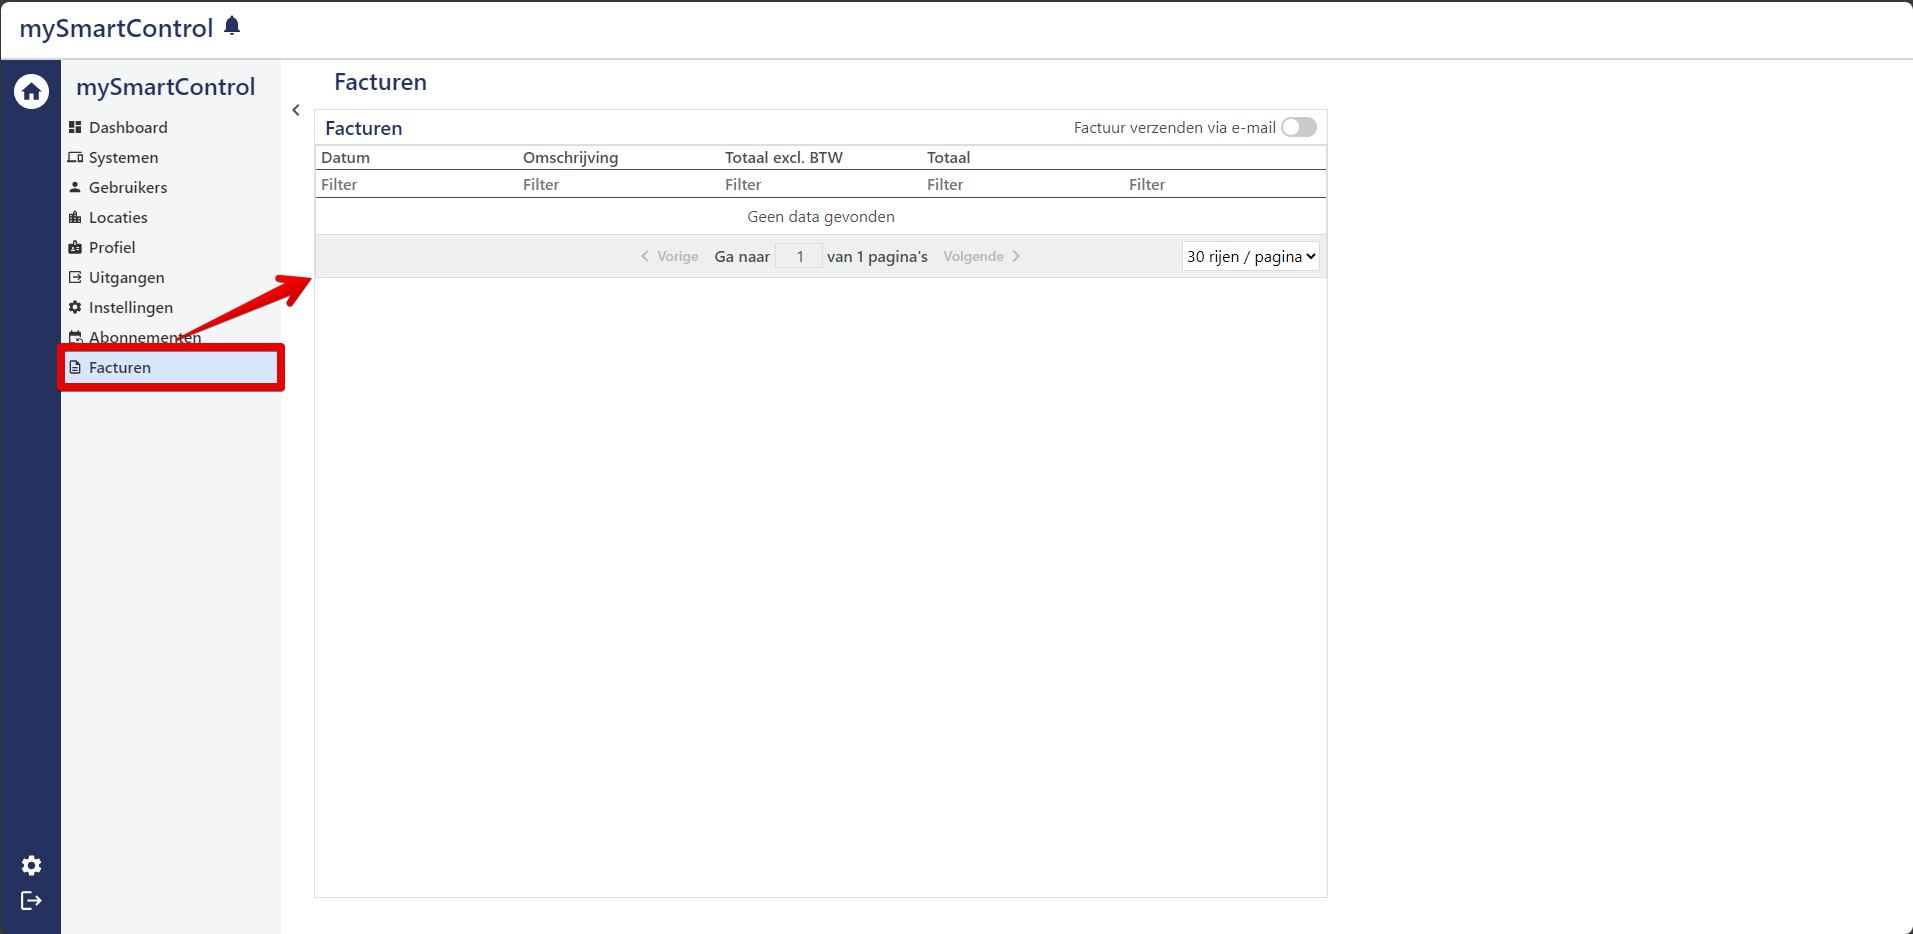1913x934 pixels.
Task: Open the Instellingen menu entry
Action: point(131,307)
